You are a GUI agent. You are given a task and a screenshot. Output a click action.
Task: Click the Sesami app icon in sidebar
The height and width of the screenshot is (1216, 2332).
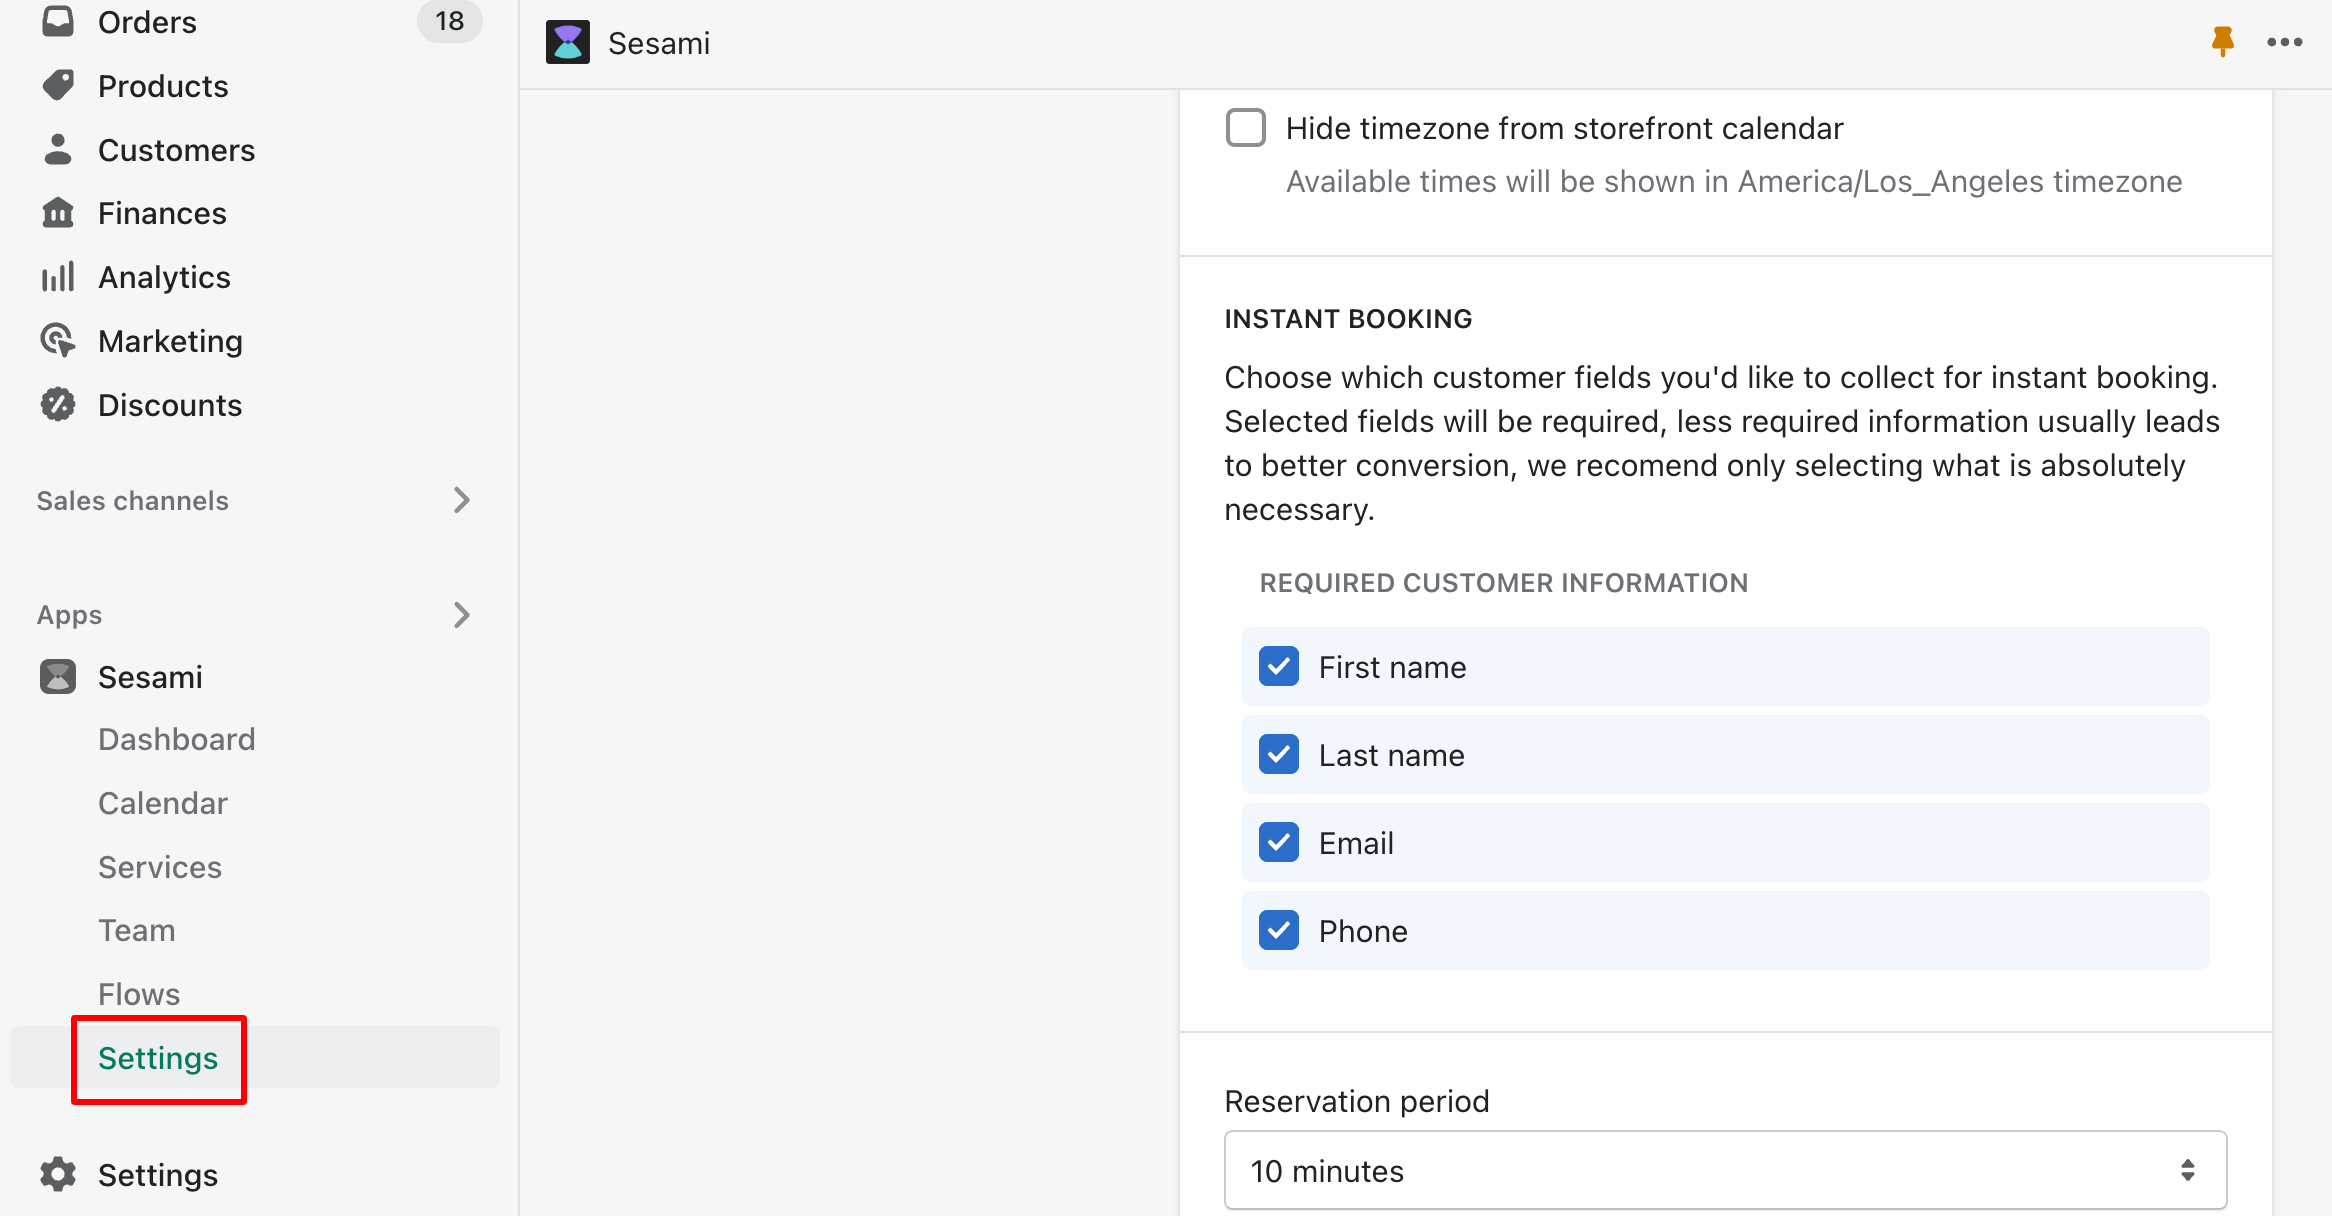point(58,677)
